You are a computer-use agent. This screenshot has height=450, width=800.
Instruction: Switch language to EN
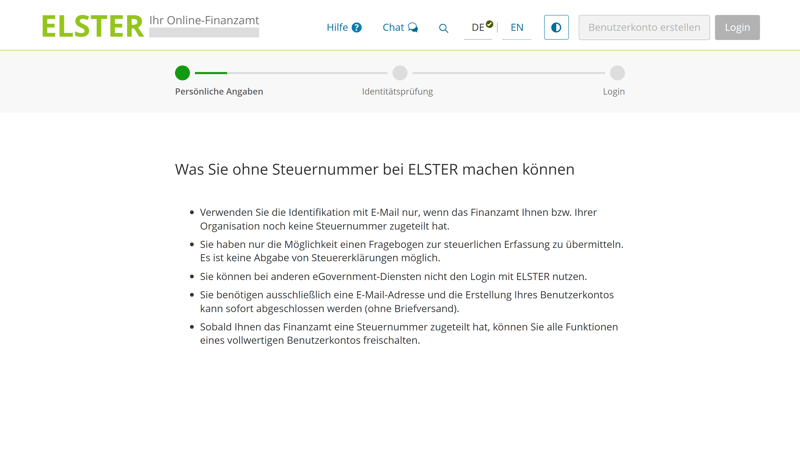pyautogui.click(x=517, y=28)
